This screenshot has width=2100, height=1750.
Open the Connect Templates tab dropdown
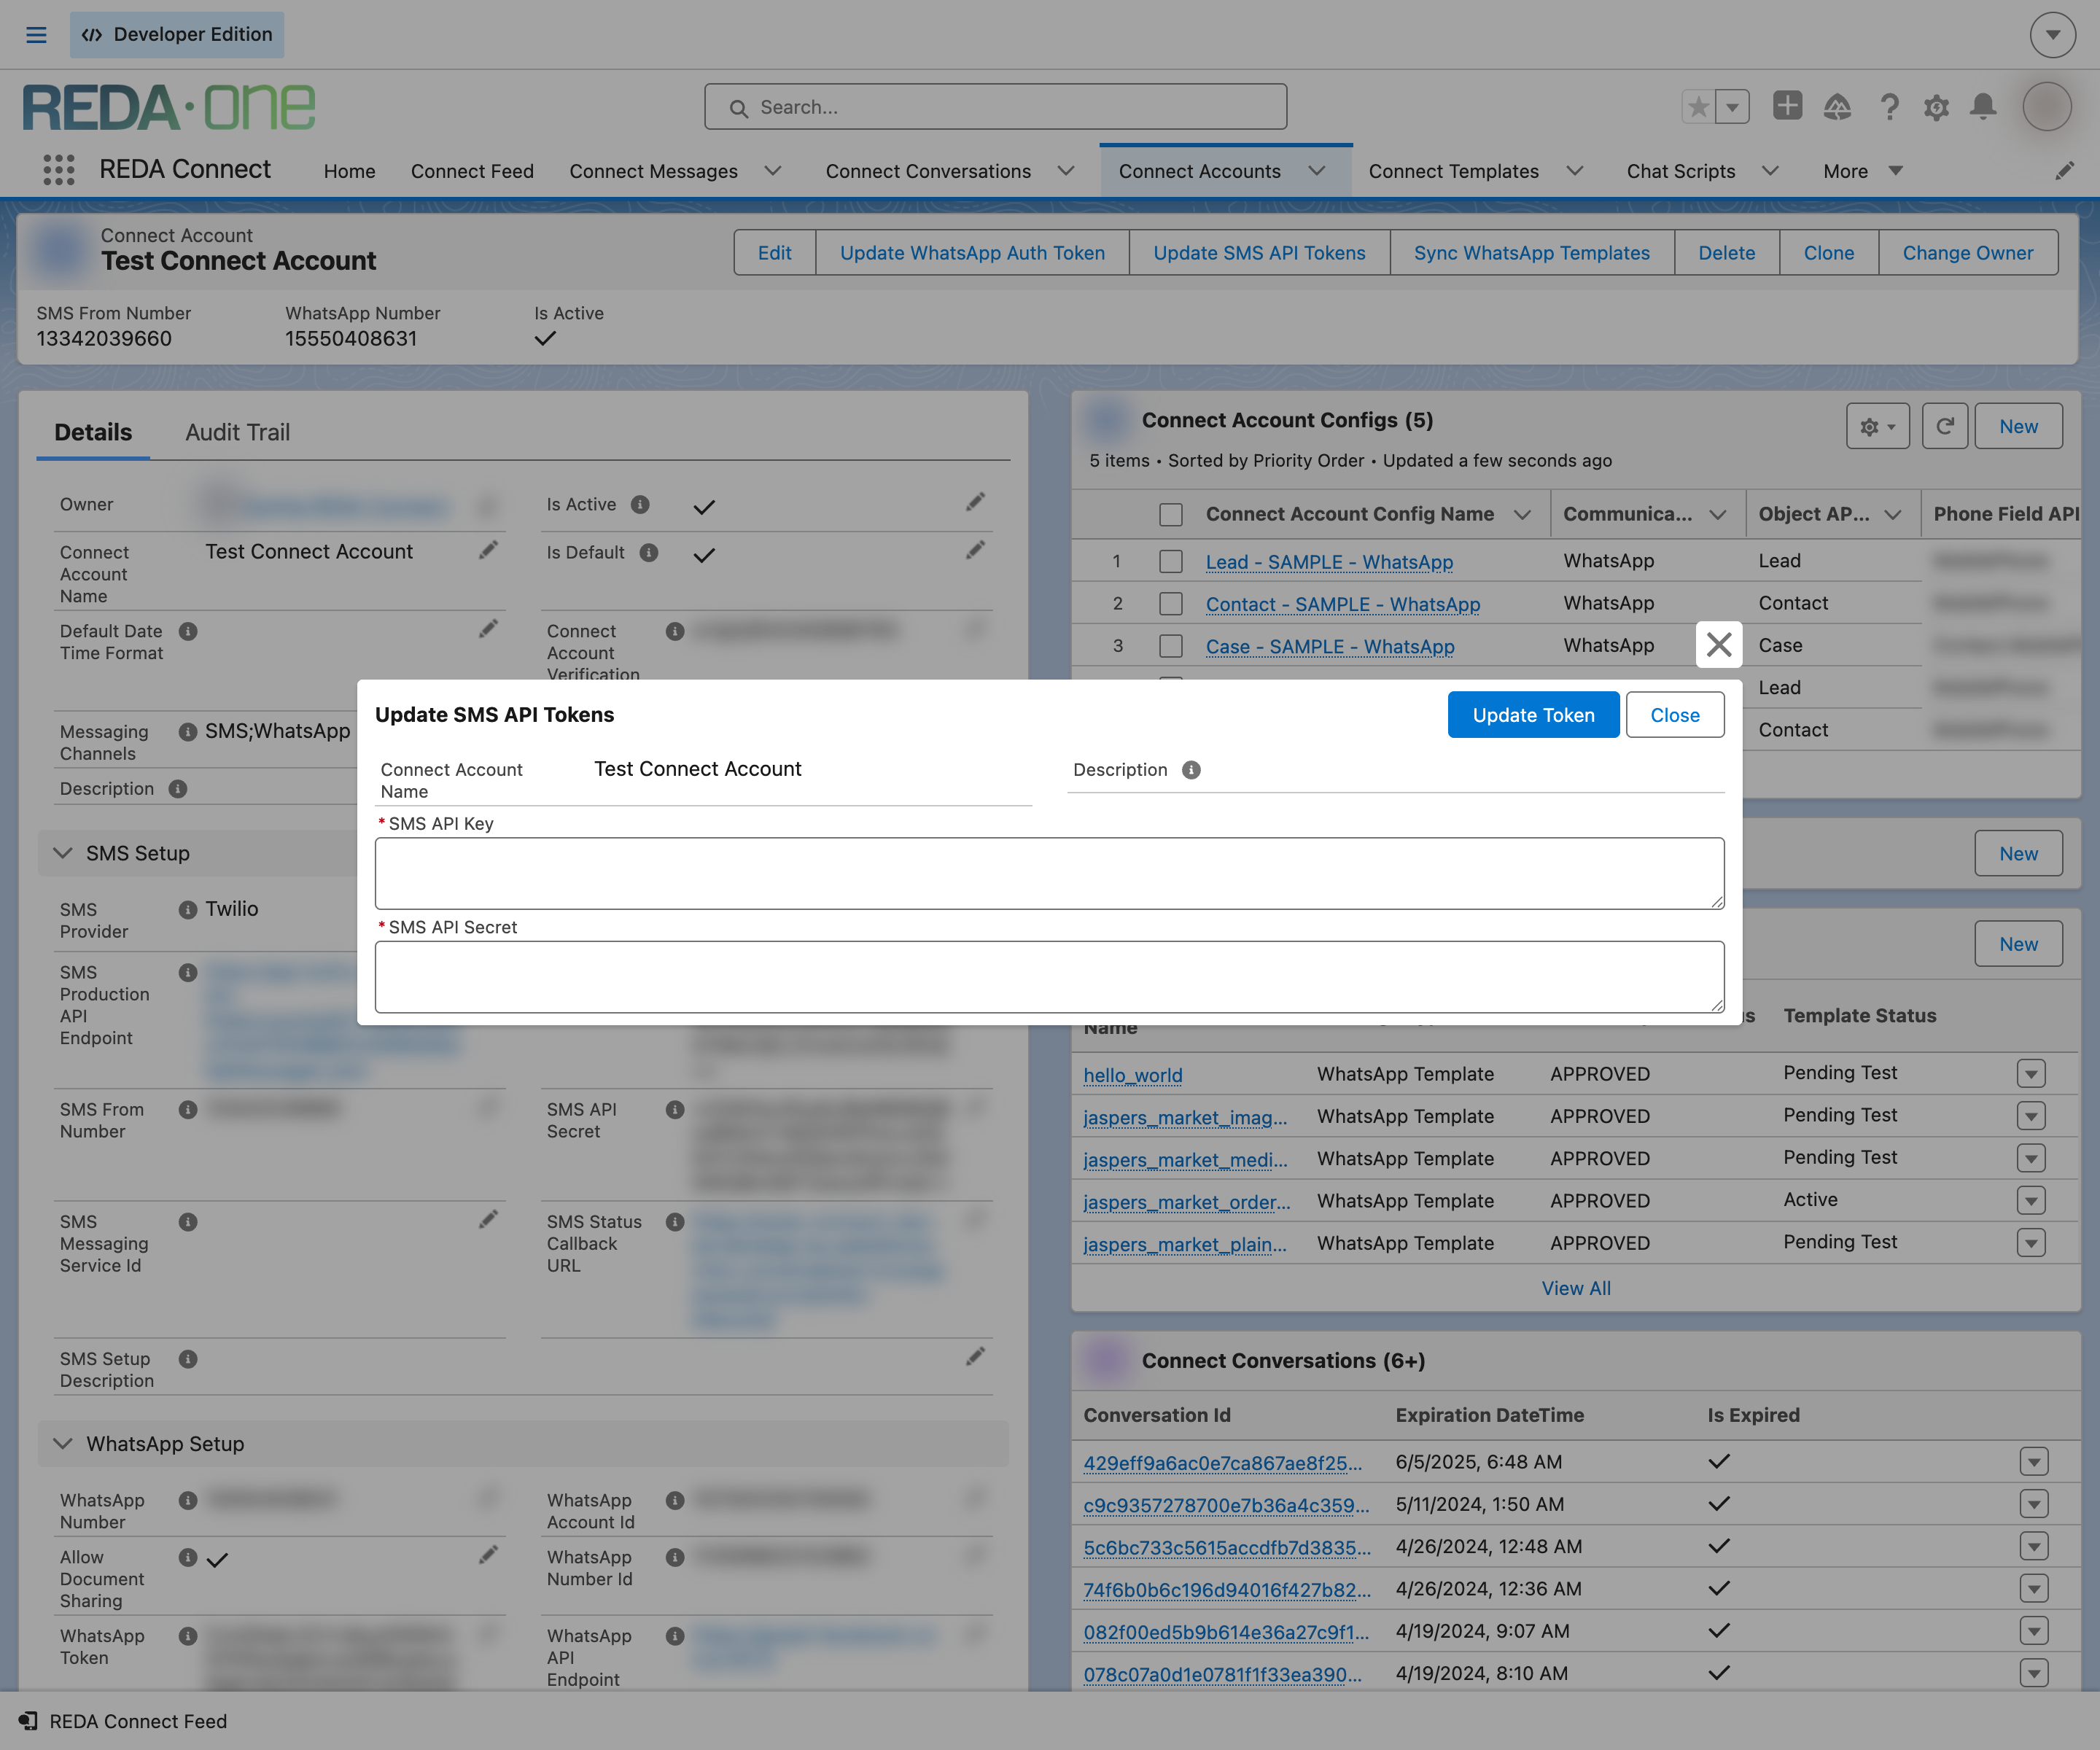pyautogui.click(x=1575, y=171)
